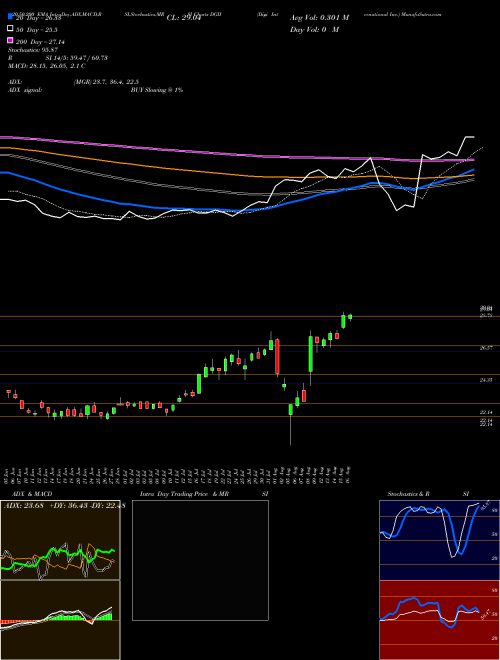Click the 'Stochastics & R' panel title
This screenshot has width=500, height=660.
[409, 494]
